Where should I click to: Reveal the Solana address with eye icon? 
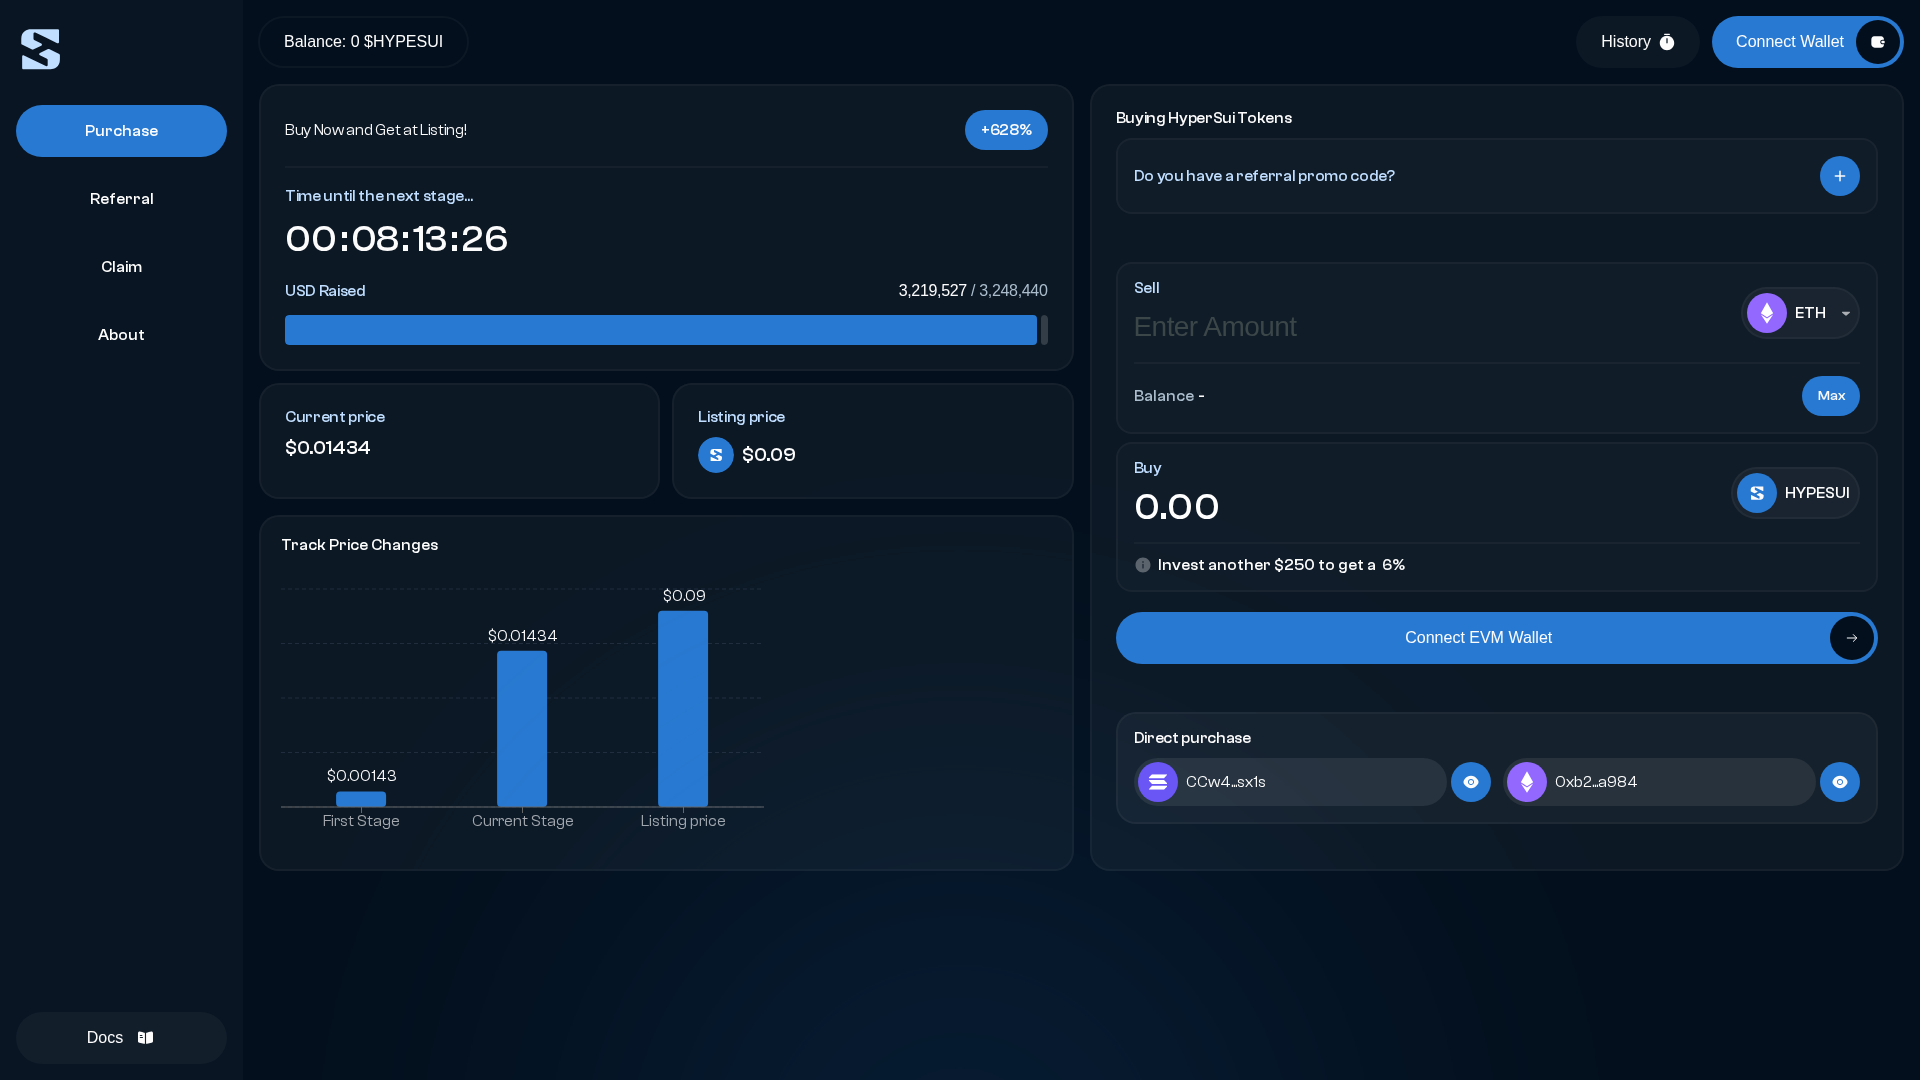1471,782
